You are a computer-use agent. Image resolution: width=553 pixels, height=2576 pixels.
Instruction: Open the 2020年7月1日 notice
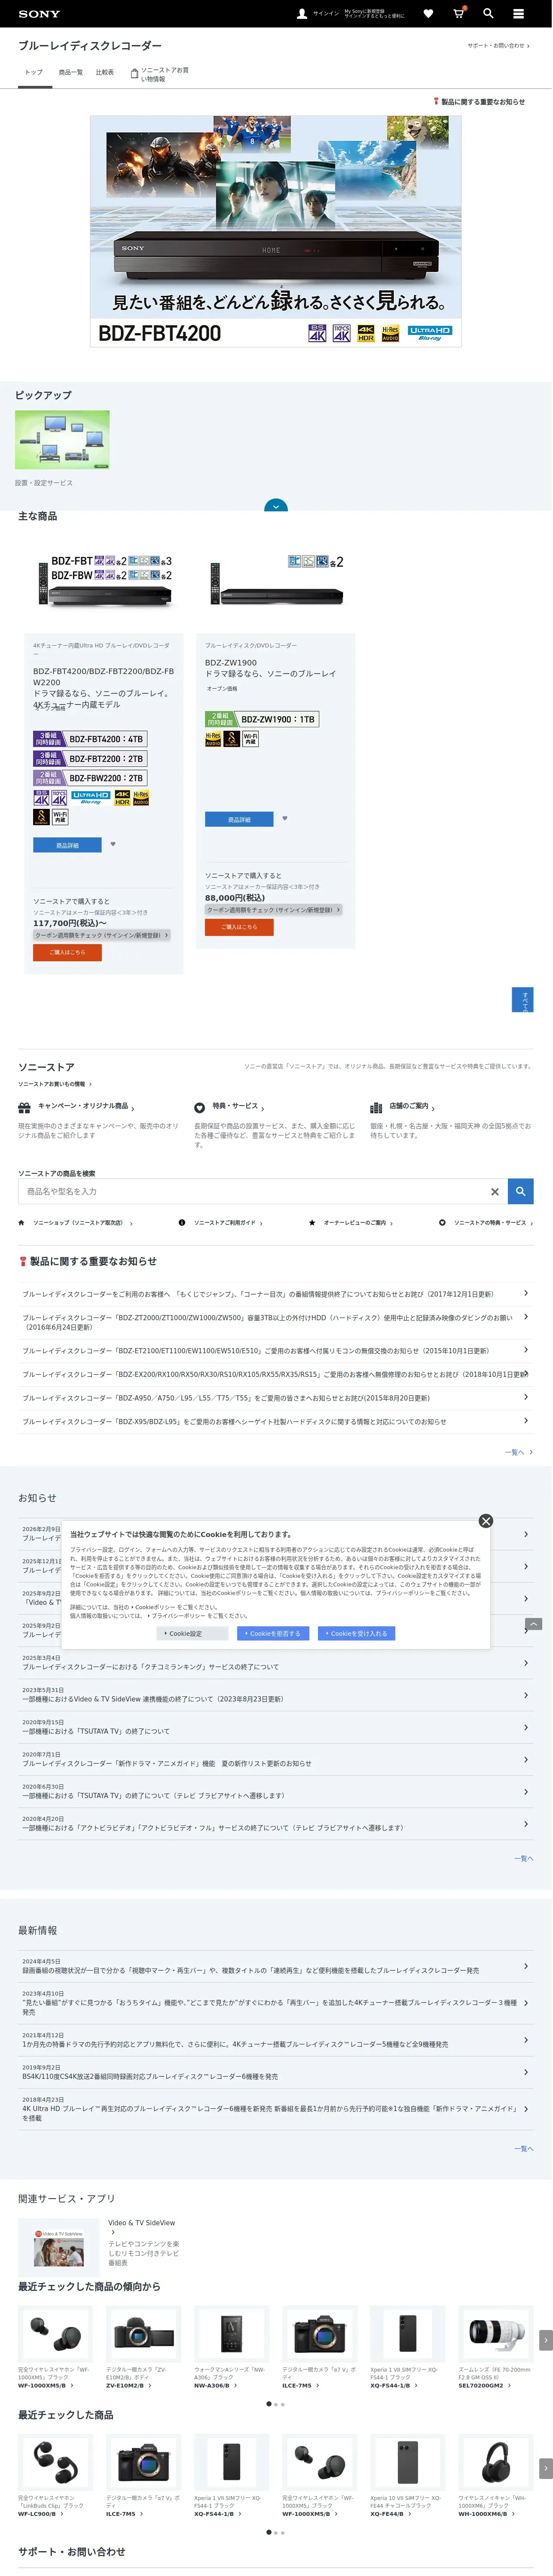[276, 1759]
